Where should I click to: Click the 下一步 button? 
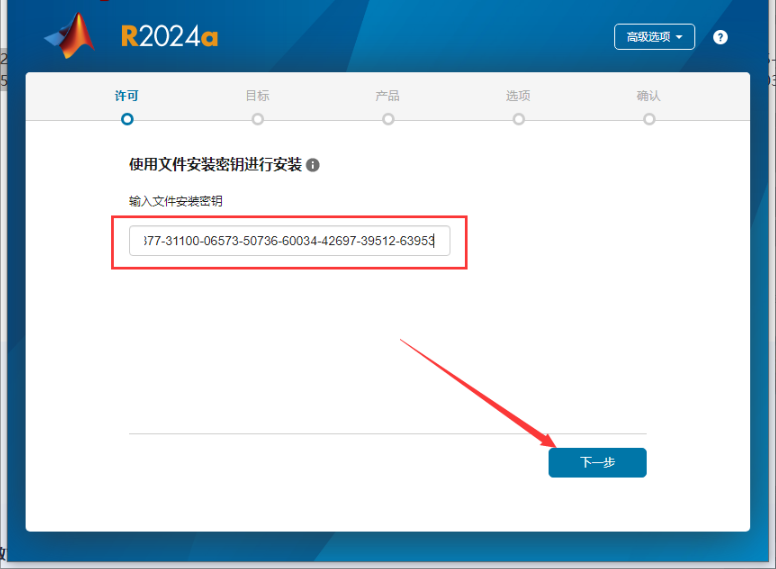pyautogui.click(x=597, y=463)
